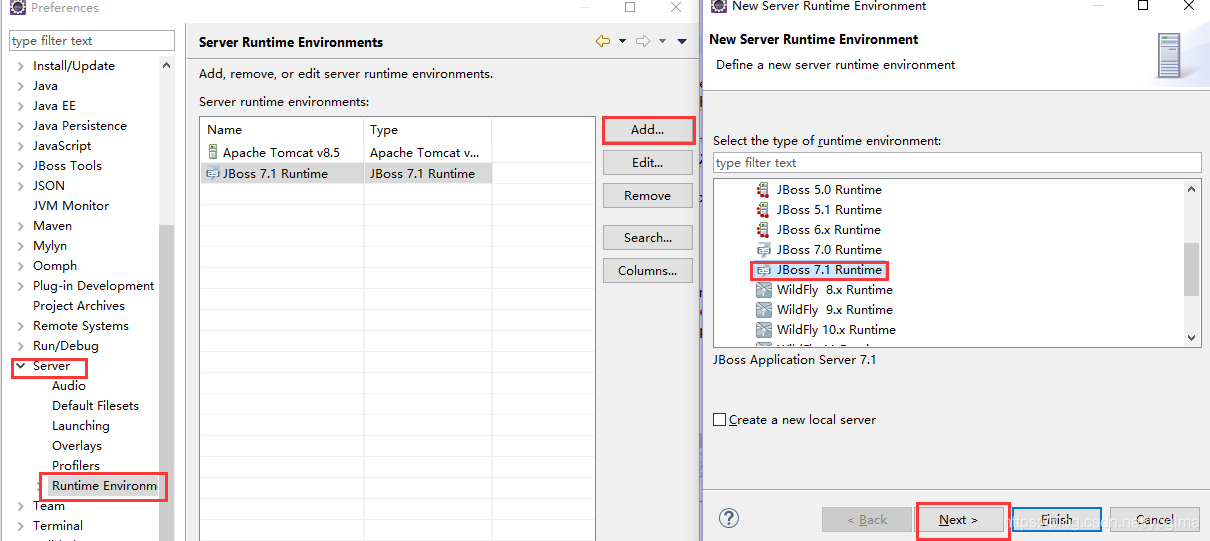Viewport: 1210px width, 541px height.
Task: Click the Search... button
Action: coord(648,237)
